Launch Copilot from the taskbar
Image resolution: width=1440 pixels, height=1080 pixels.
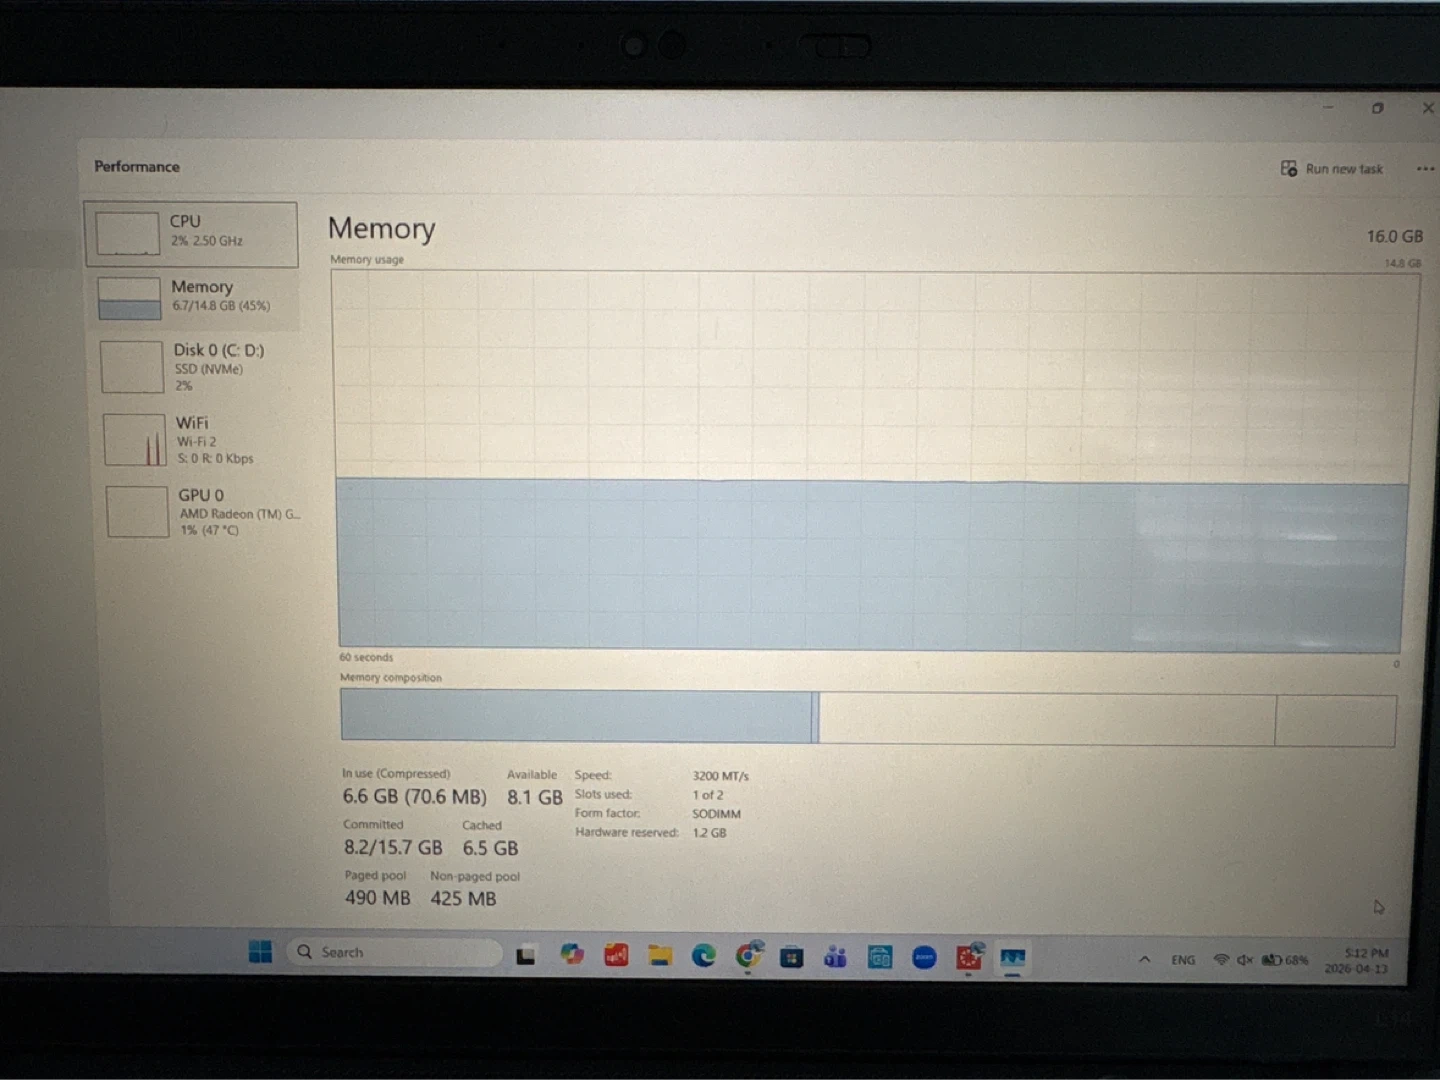click(572, 955)
